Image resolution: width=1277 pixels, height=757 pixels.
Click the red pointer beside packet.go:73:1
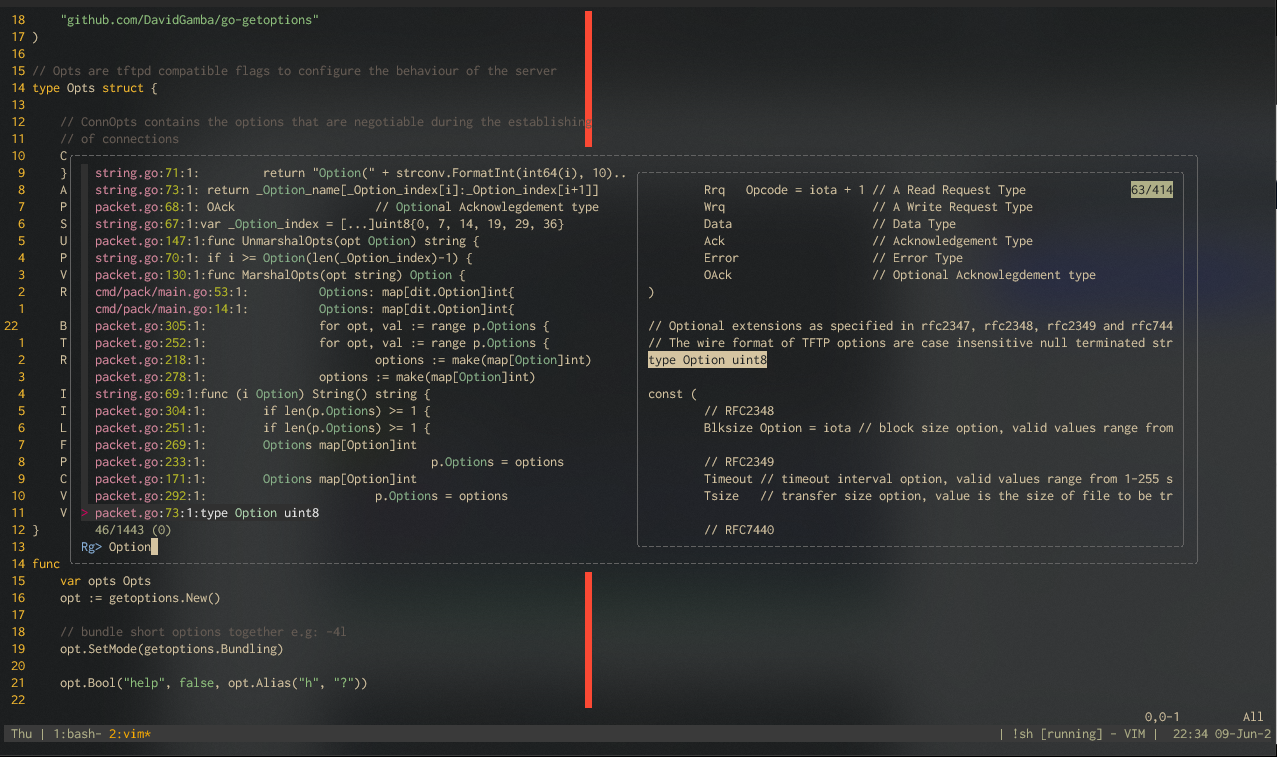coord(85,513)
